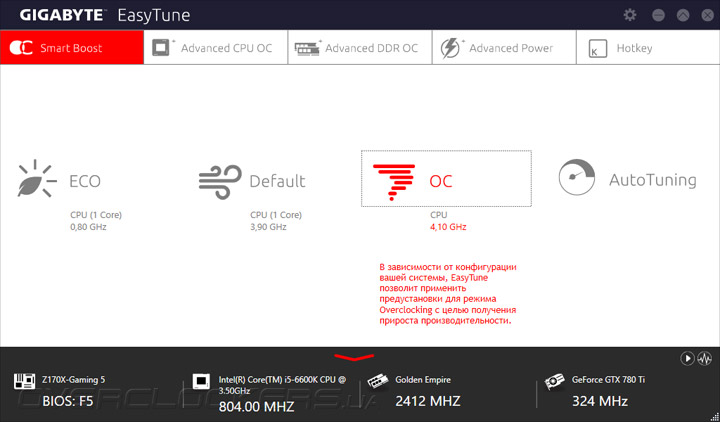The width and height of the screenshot is (720, 422).
Task: Start AutoTuning via the gauge icon
Action: 576,177
